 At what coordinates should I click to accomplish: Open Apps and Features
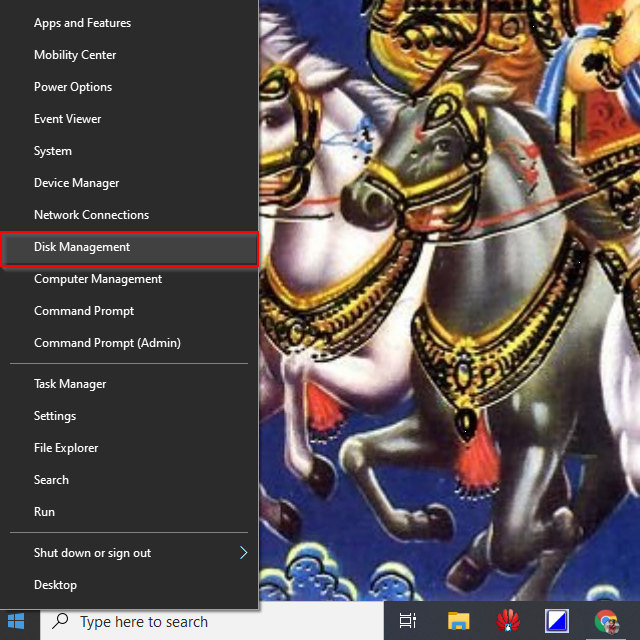pyautogui.click(x=129, y=23)
